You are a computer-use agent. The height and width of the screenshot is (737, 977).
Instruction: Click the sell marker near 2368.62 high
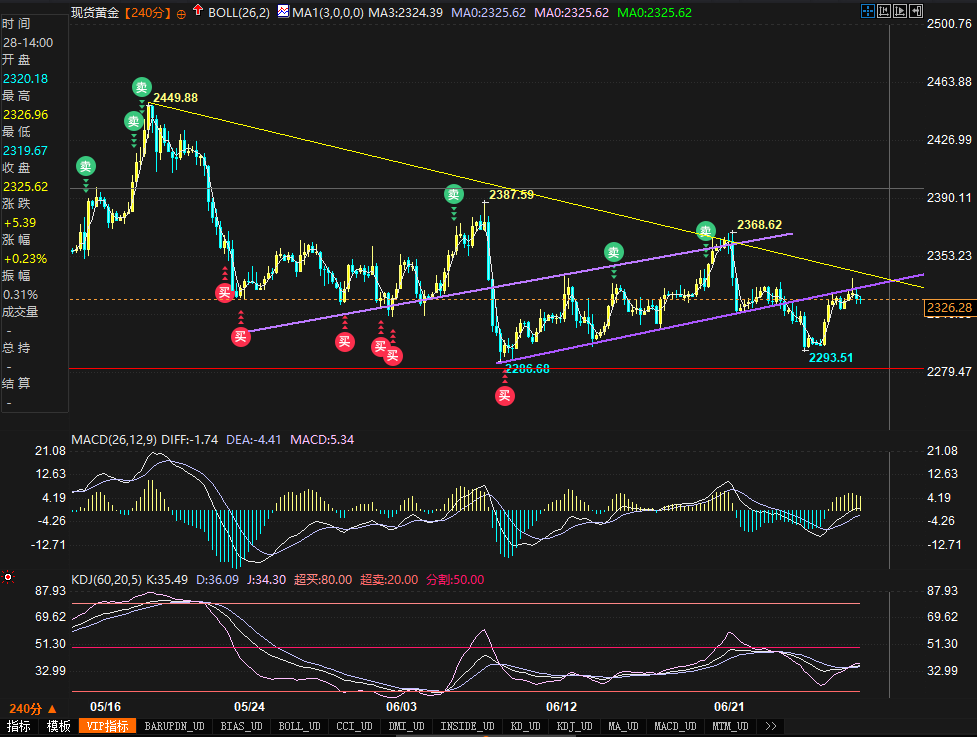click(706, 231)
